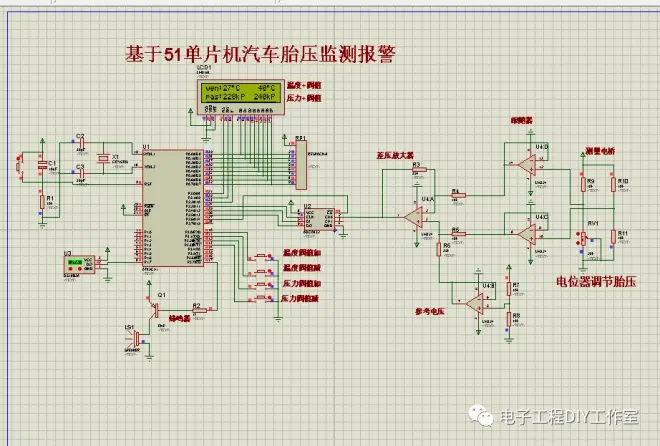Click capacitor C2 symbol
The image size is (660, 446).
pos(81,143)
